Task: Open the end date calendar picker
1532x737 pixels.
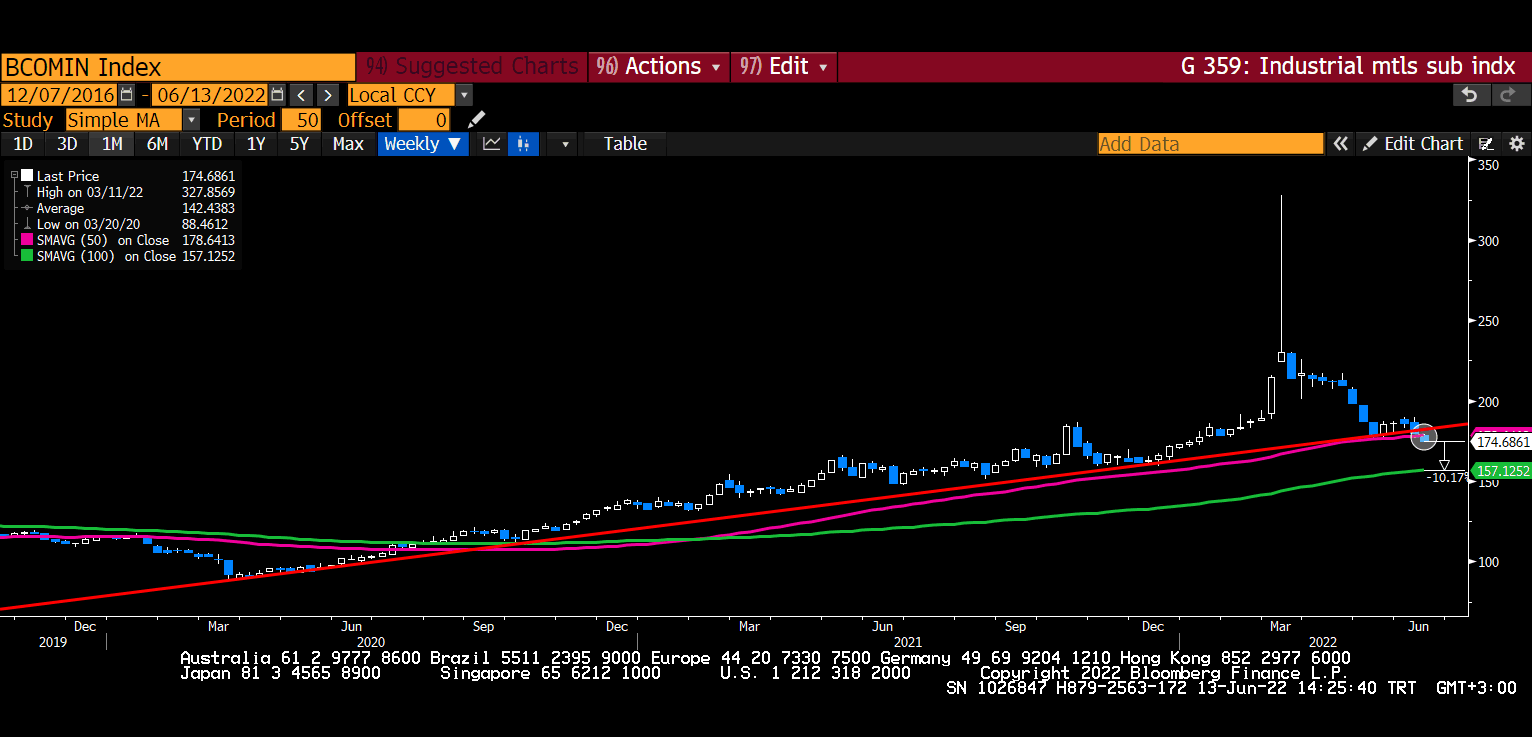Action: [276, 95]
